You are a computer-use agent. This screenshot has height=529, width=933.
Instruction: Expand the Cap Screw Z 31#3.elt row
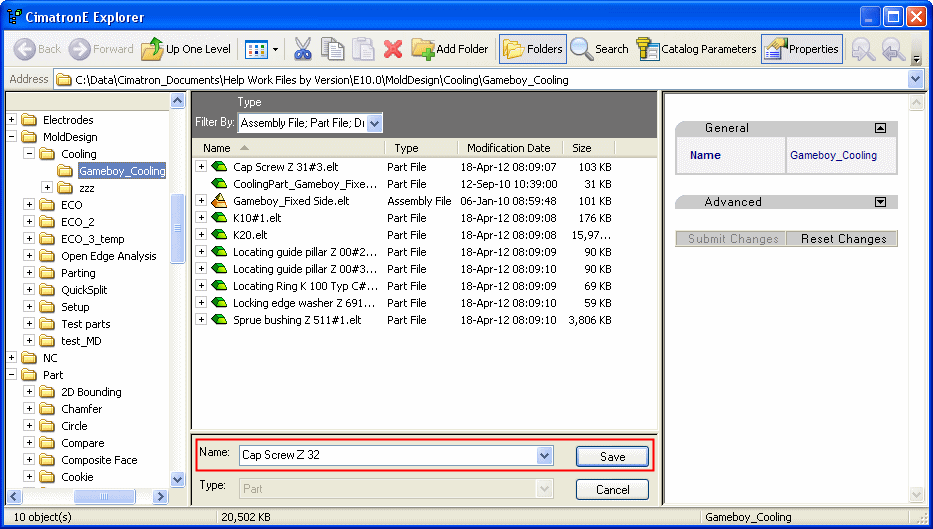201,167
